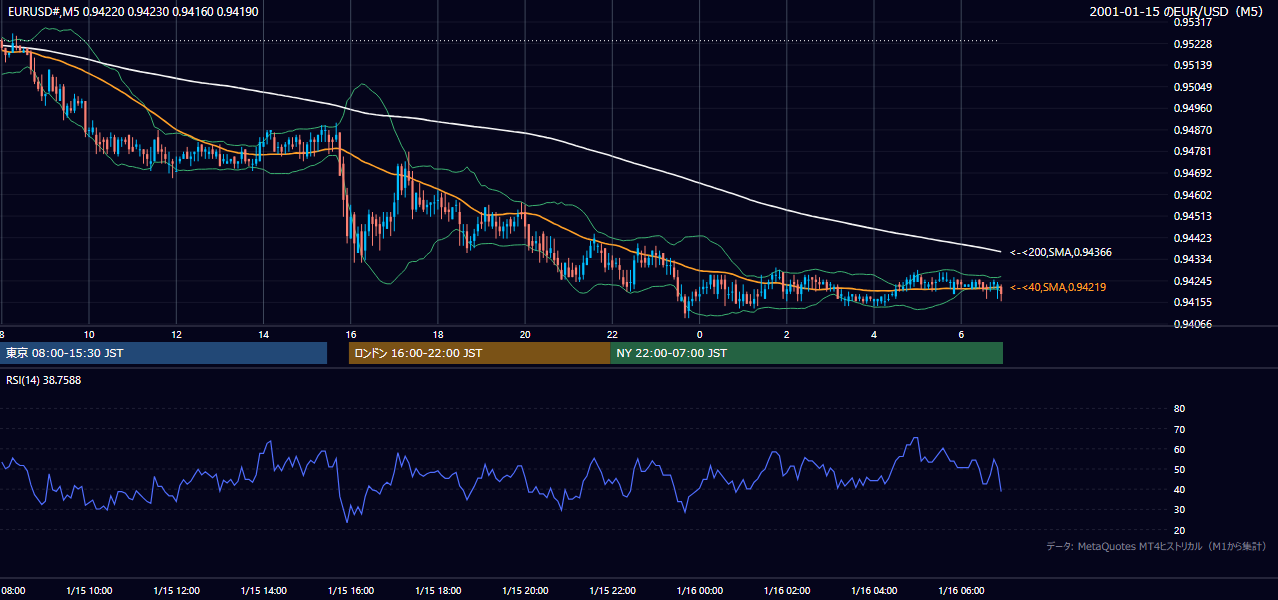Image resolution: width=1278 pixels, height=600 pixels.
Task: Click the RSI scale value 50
Action: click(1179, 469)
